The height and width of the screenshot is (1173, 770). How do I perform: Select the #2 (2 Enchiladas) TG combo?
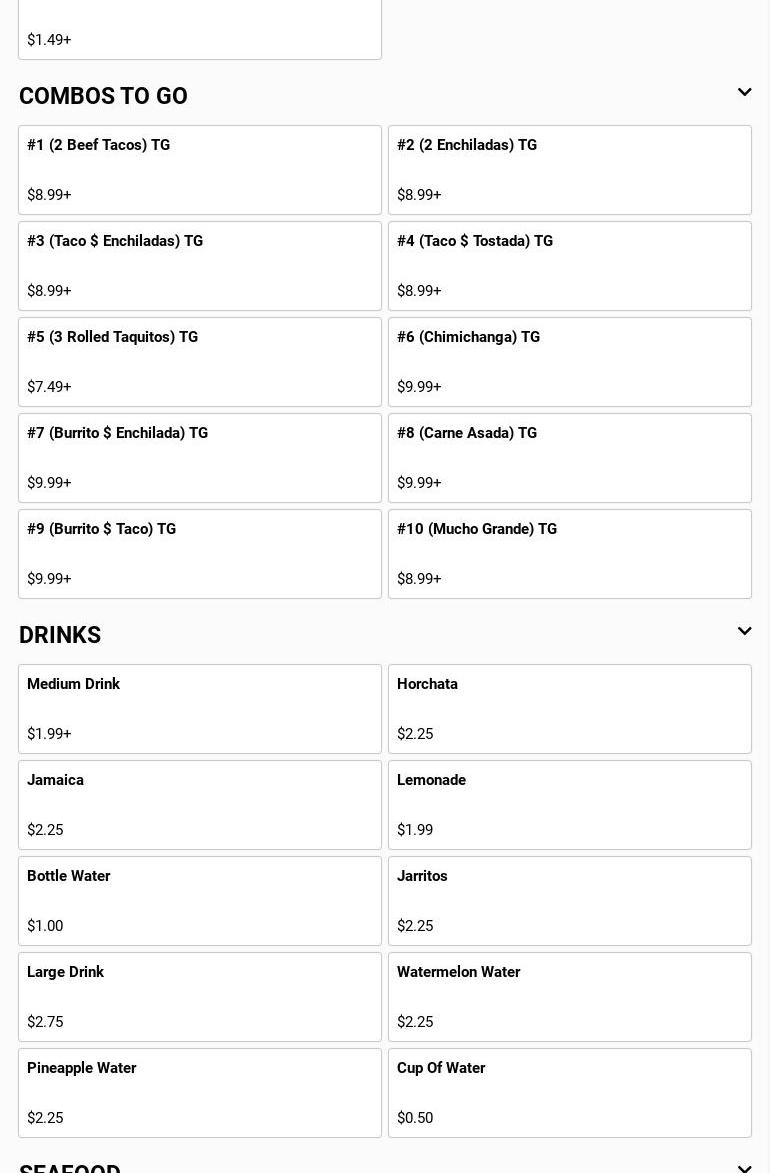[570, 170]
